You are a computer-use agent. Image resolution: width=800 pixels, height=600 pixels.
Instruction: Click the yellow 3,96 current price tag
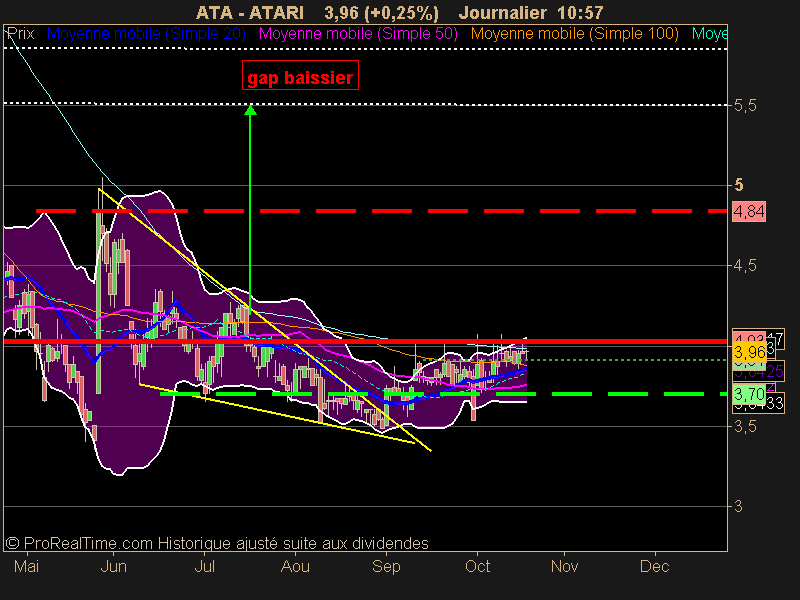click(x=749, y=352)
